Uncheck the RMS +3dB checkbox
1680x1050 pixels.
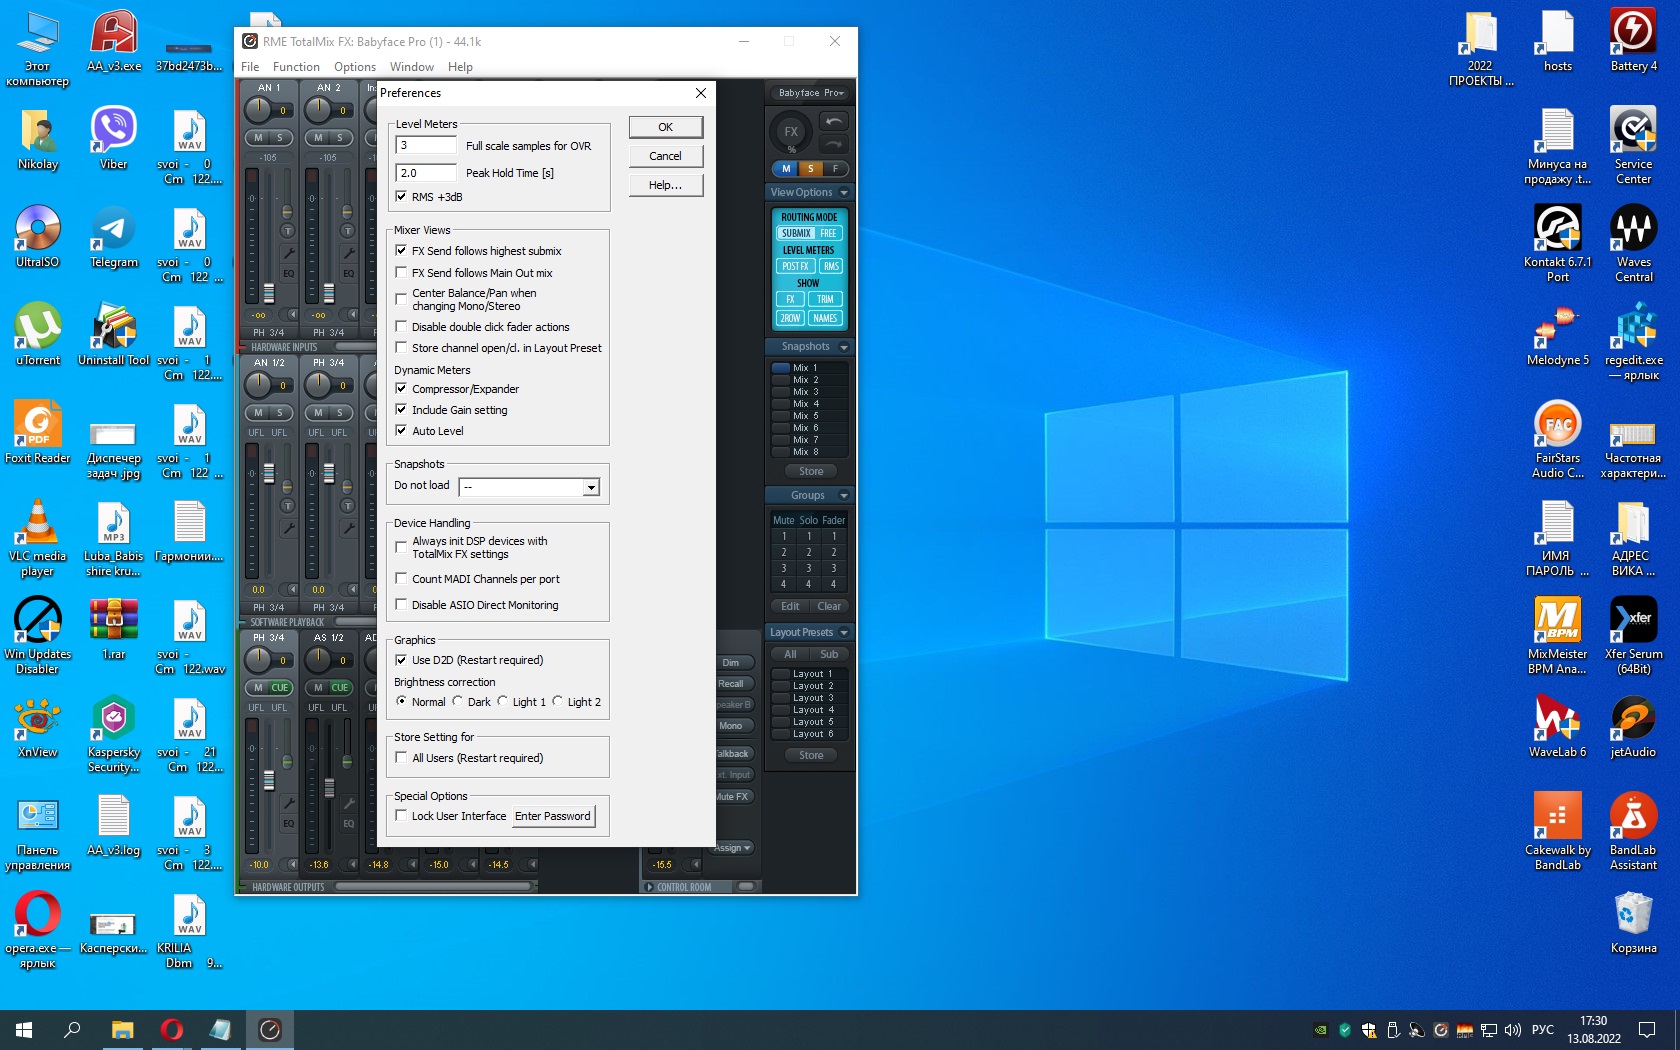click(401, 197)
